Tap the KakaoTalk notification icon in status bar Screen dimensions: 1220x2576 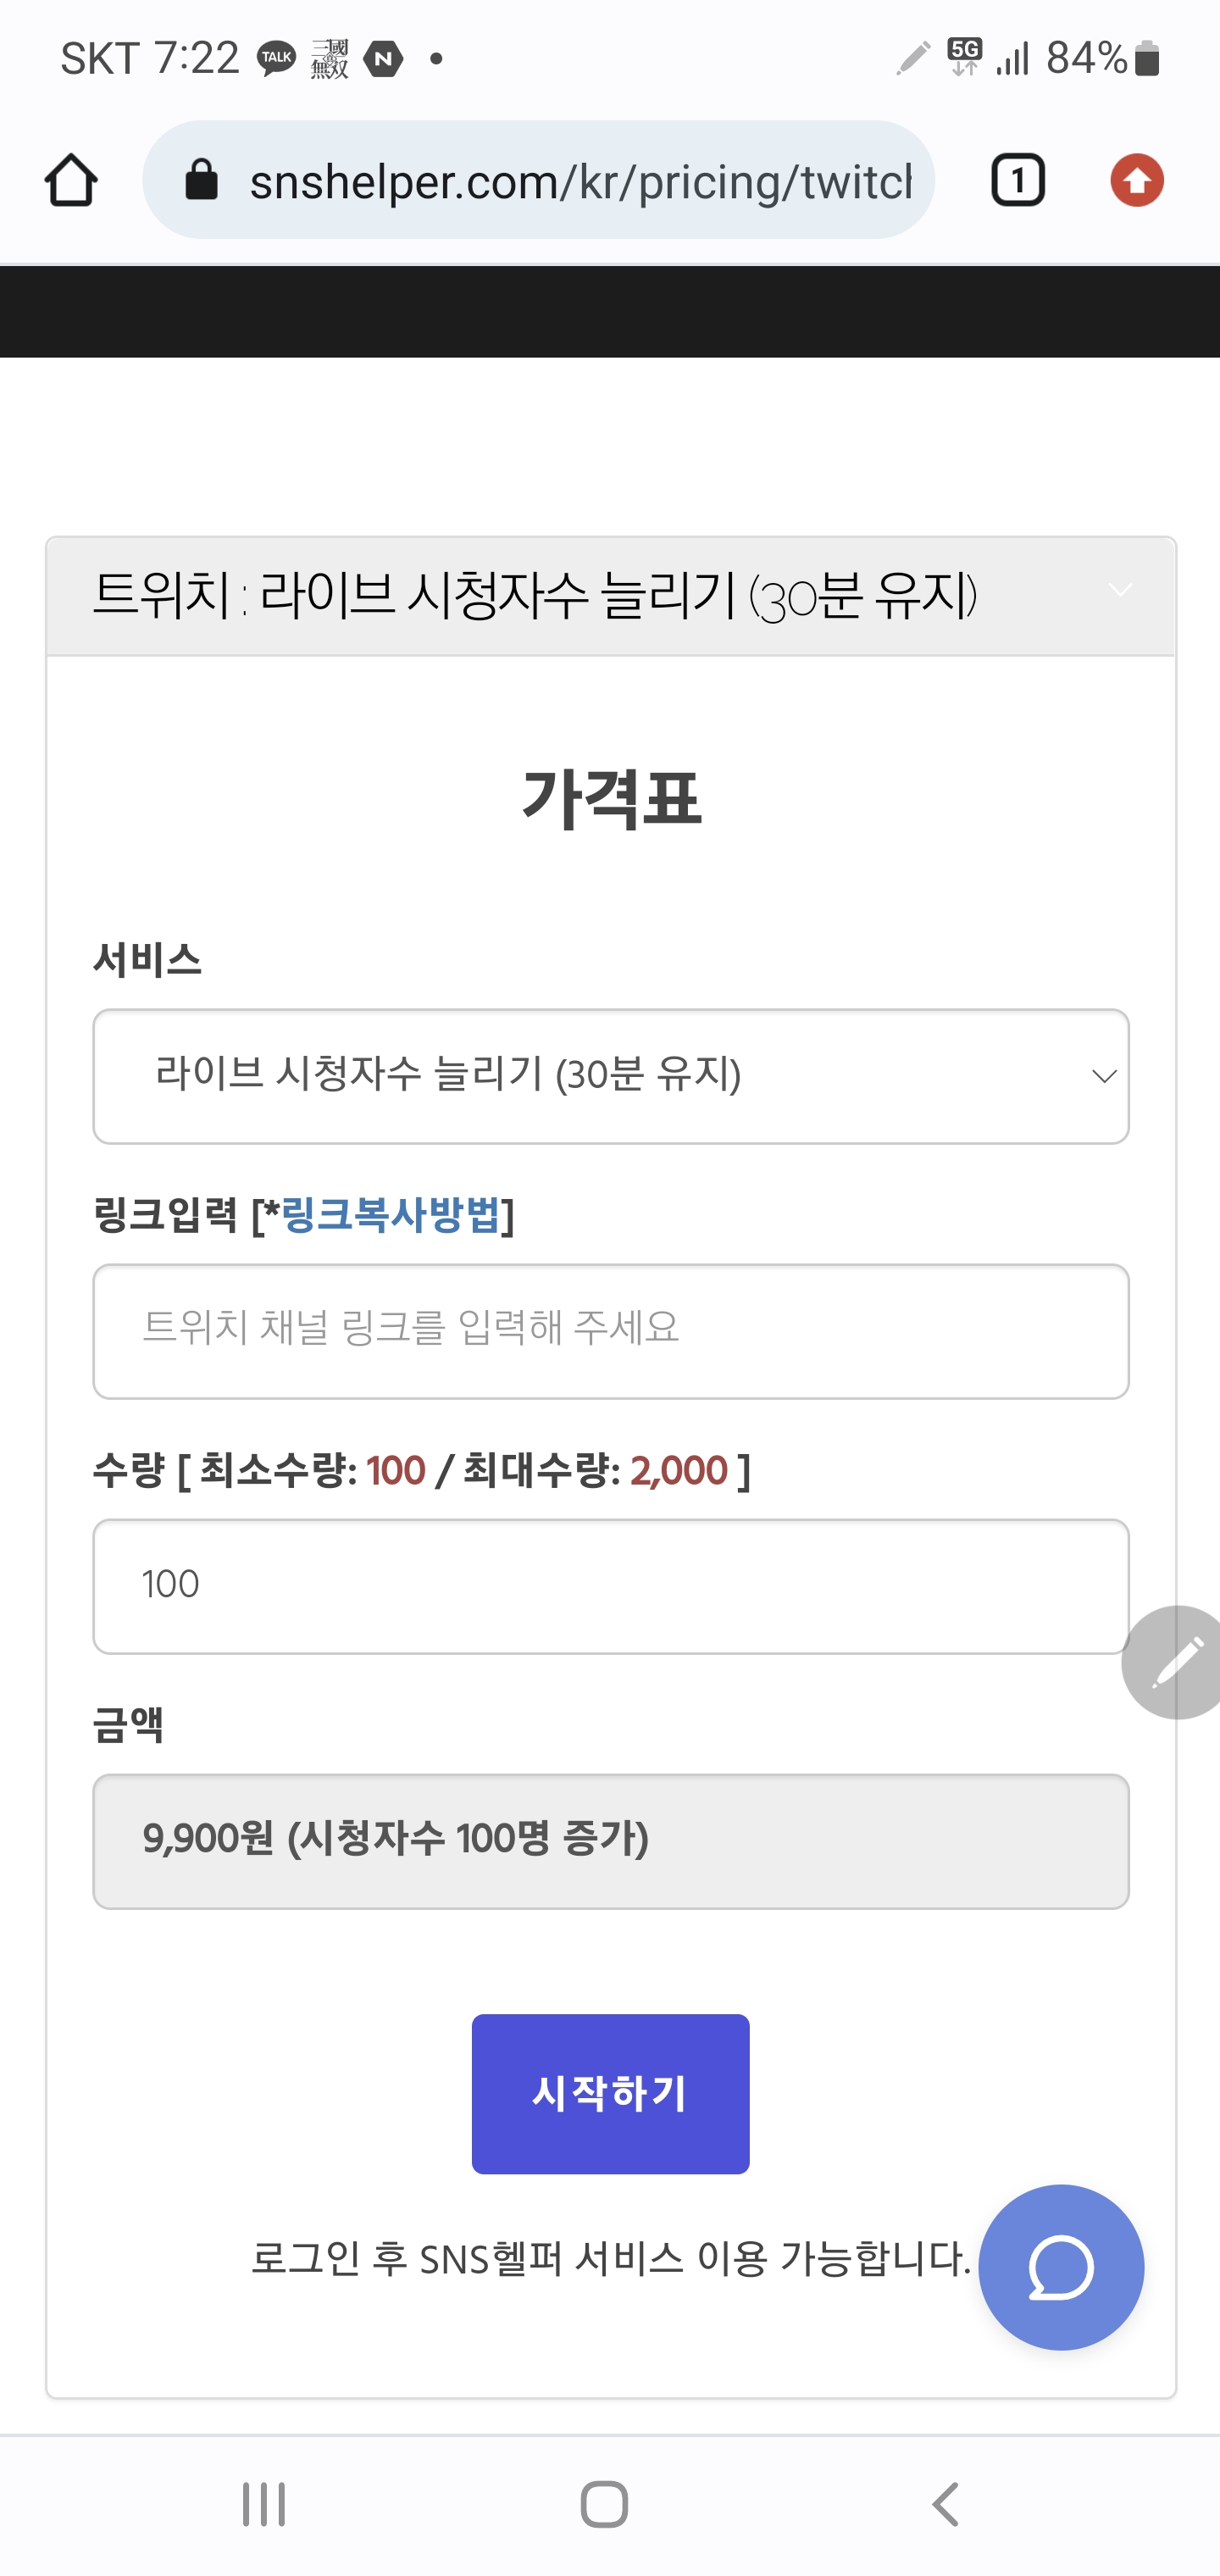click(x=276, y=59)
